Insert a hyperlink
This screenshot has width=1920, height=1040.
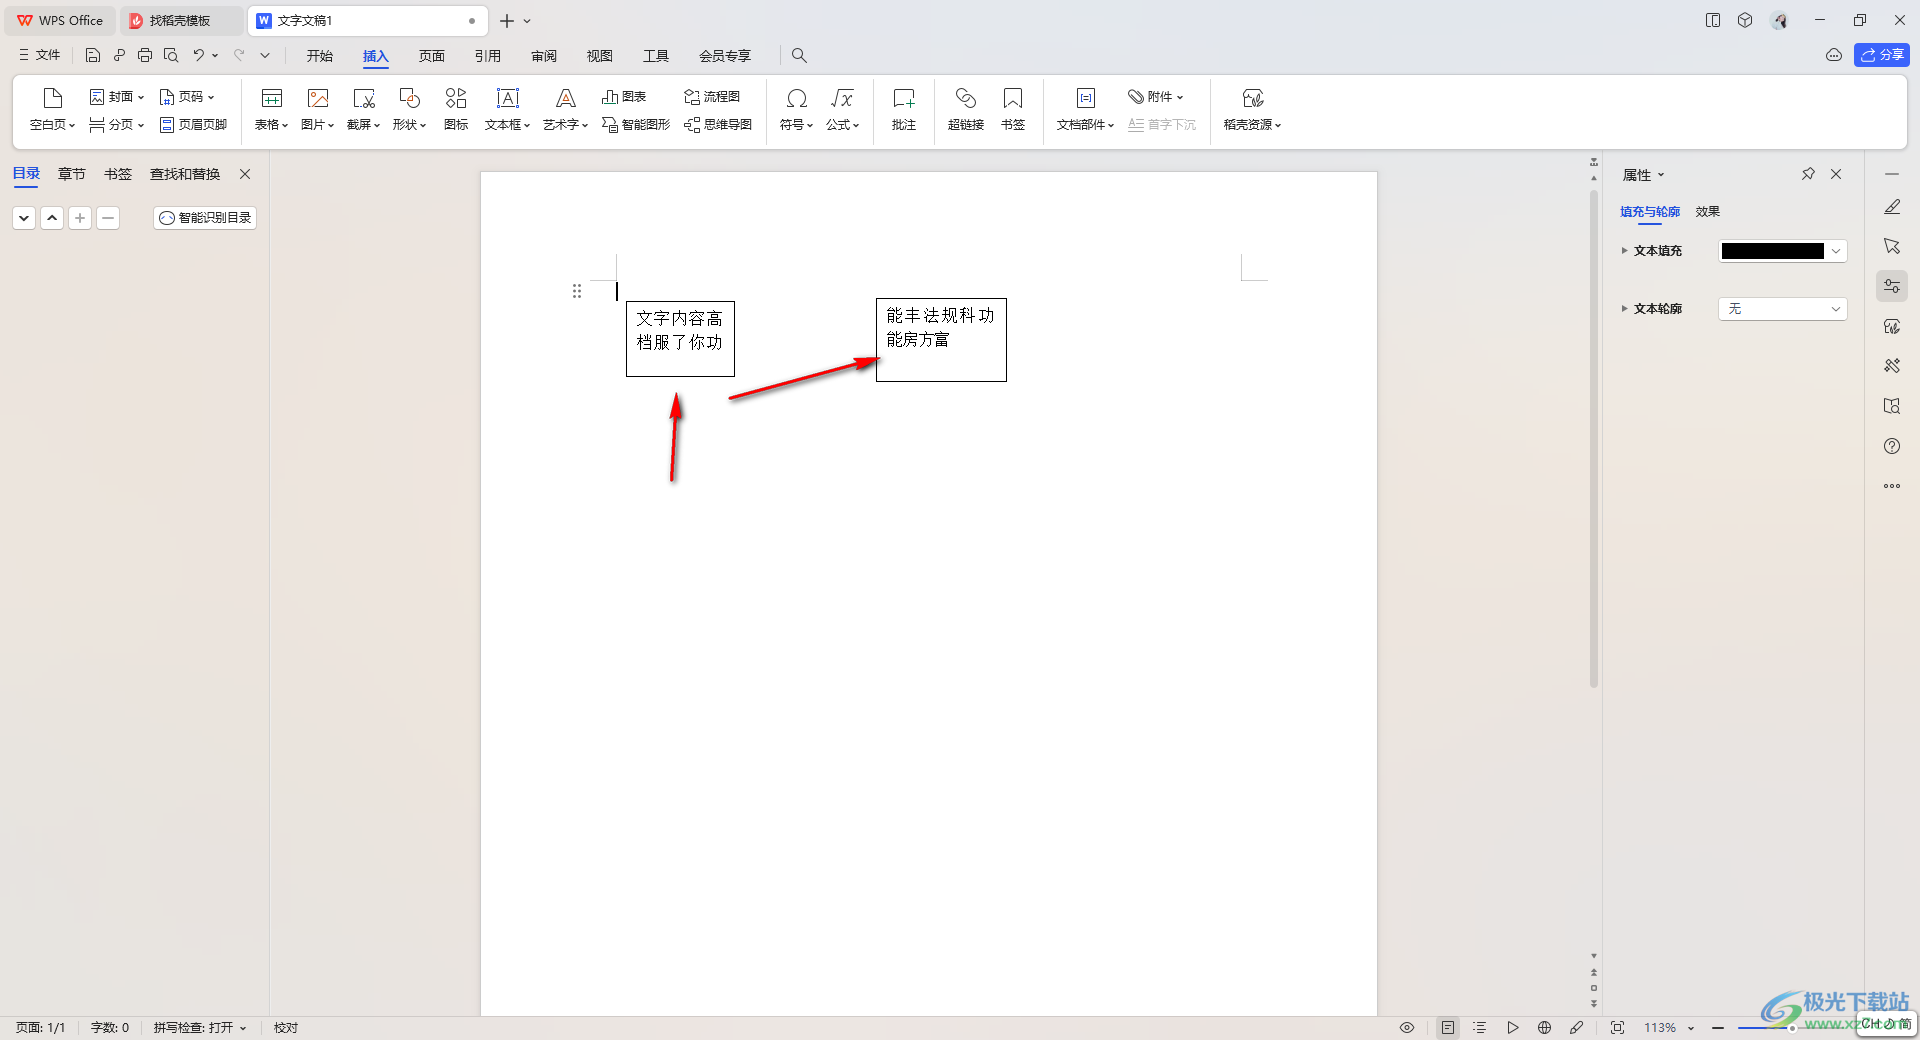point(966,110)
